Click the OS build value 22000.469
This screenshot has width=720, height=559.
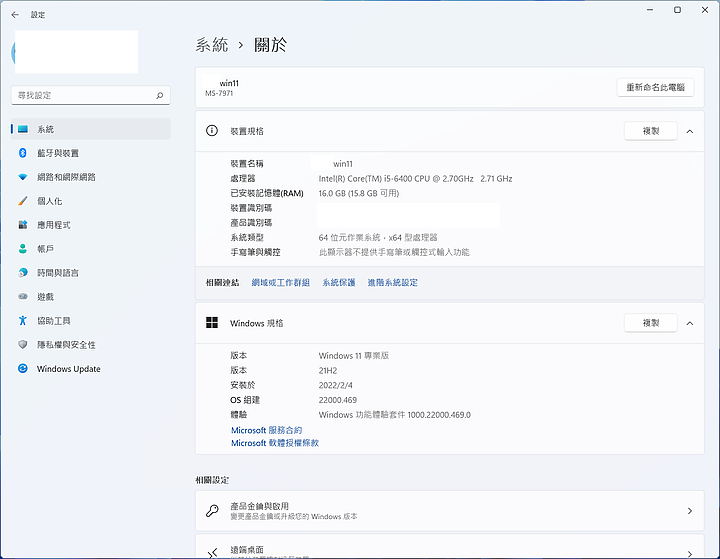[338, 400]
